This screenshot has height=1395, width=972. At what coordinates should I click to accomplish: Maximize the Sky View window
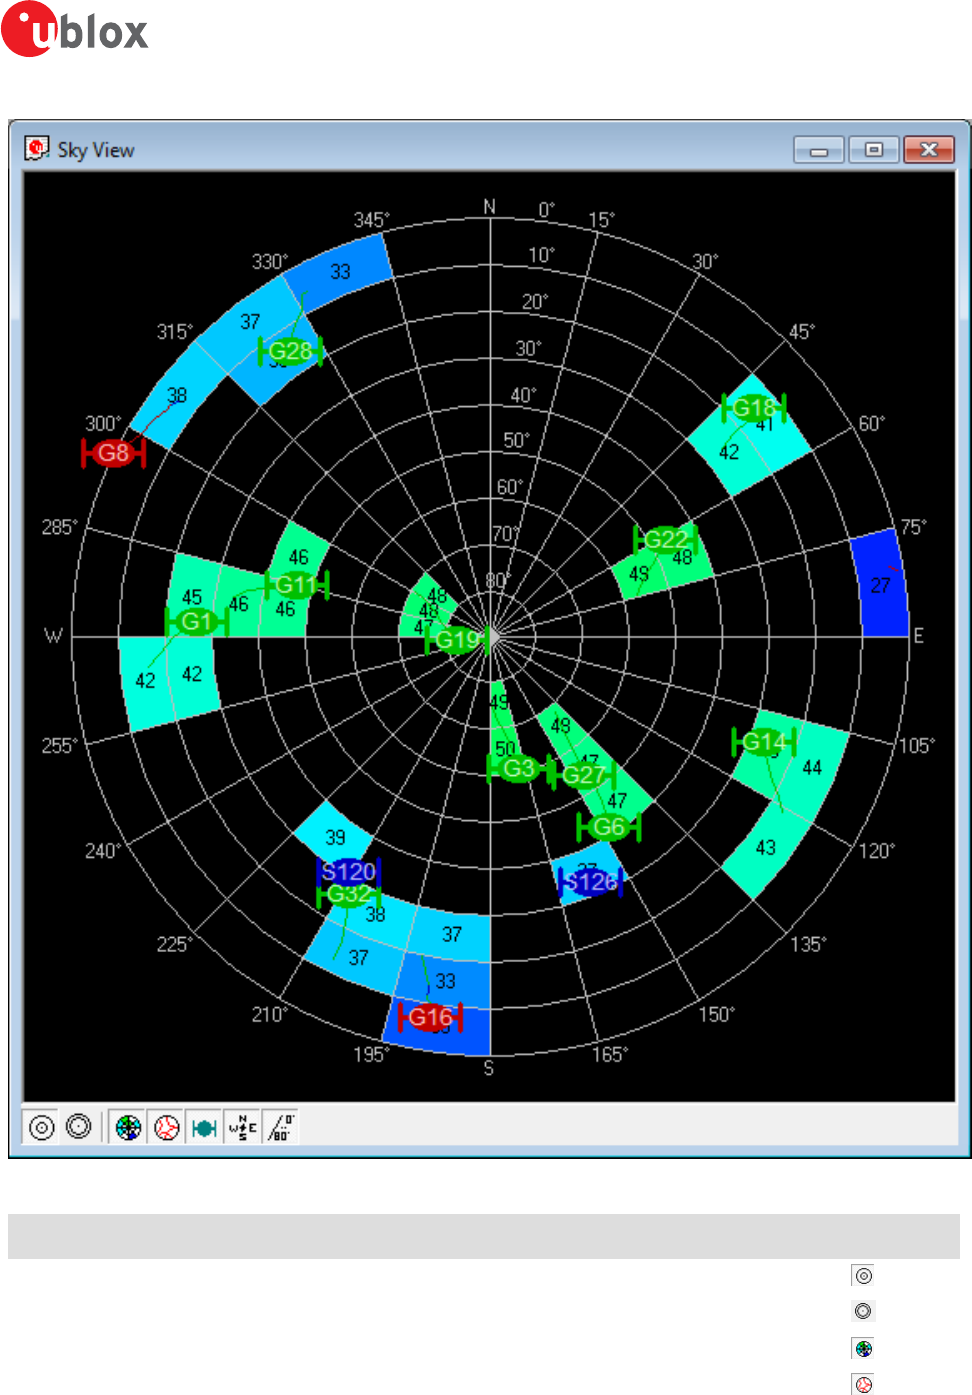click(x=874, y=150)
